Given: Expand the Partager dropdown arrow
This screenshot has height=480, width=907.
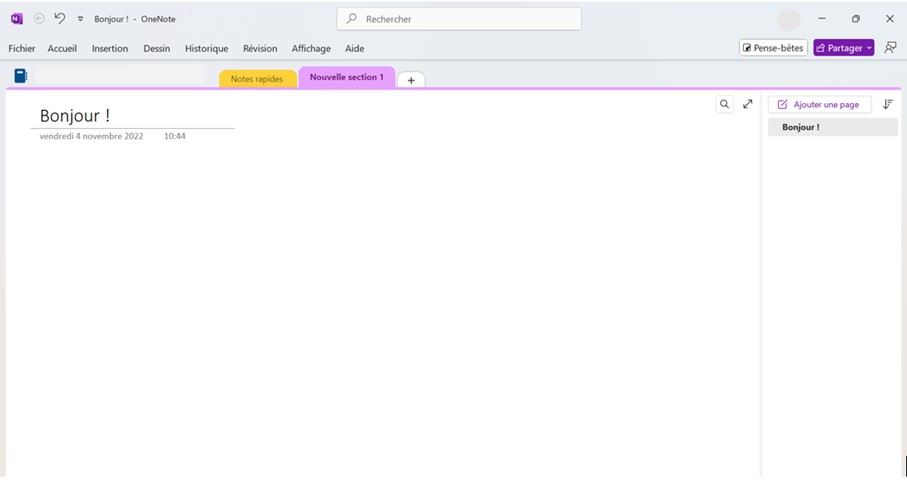Looking at the screenshot, I should [x=869, y=48].
